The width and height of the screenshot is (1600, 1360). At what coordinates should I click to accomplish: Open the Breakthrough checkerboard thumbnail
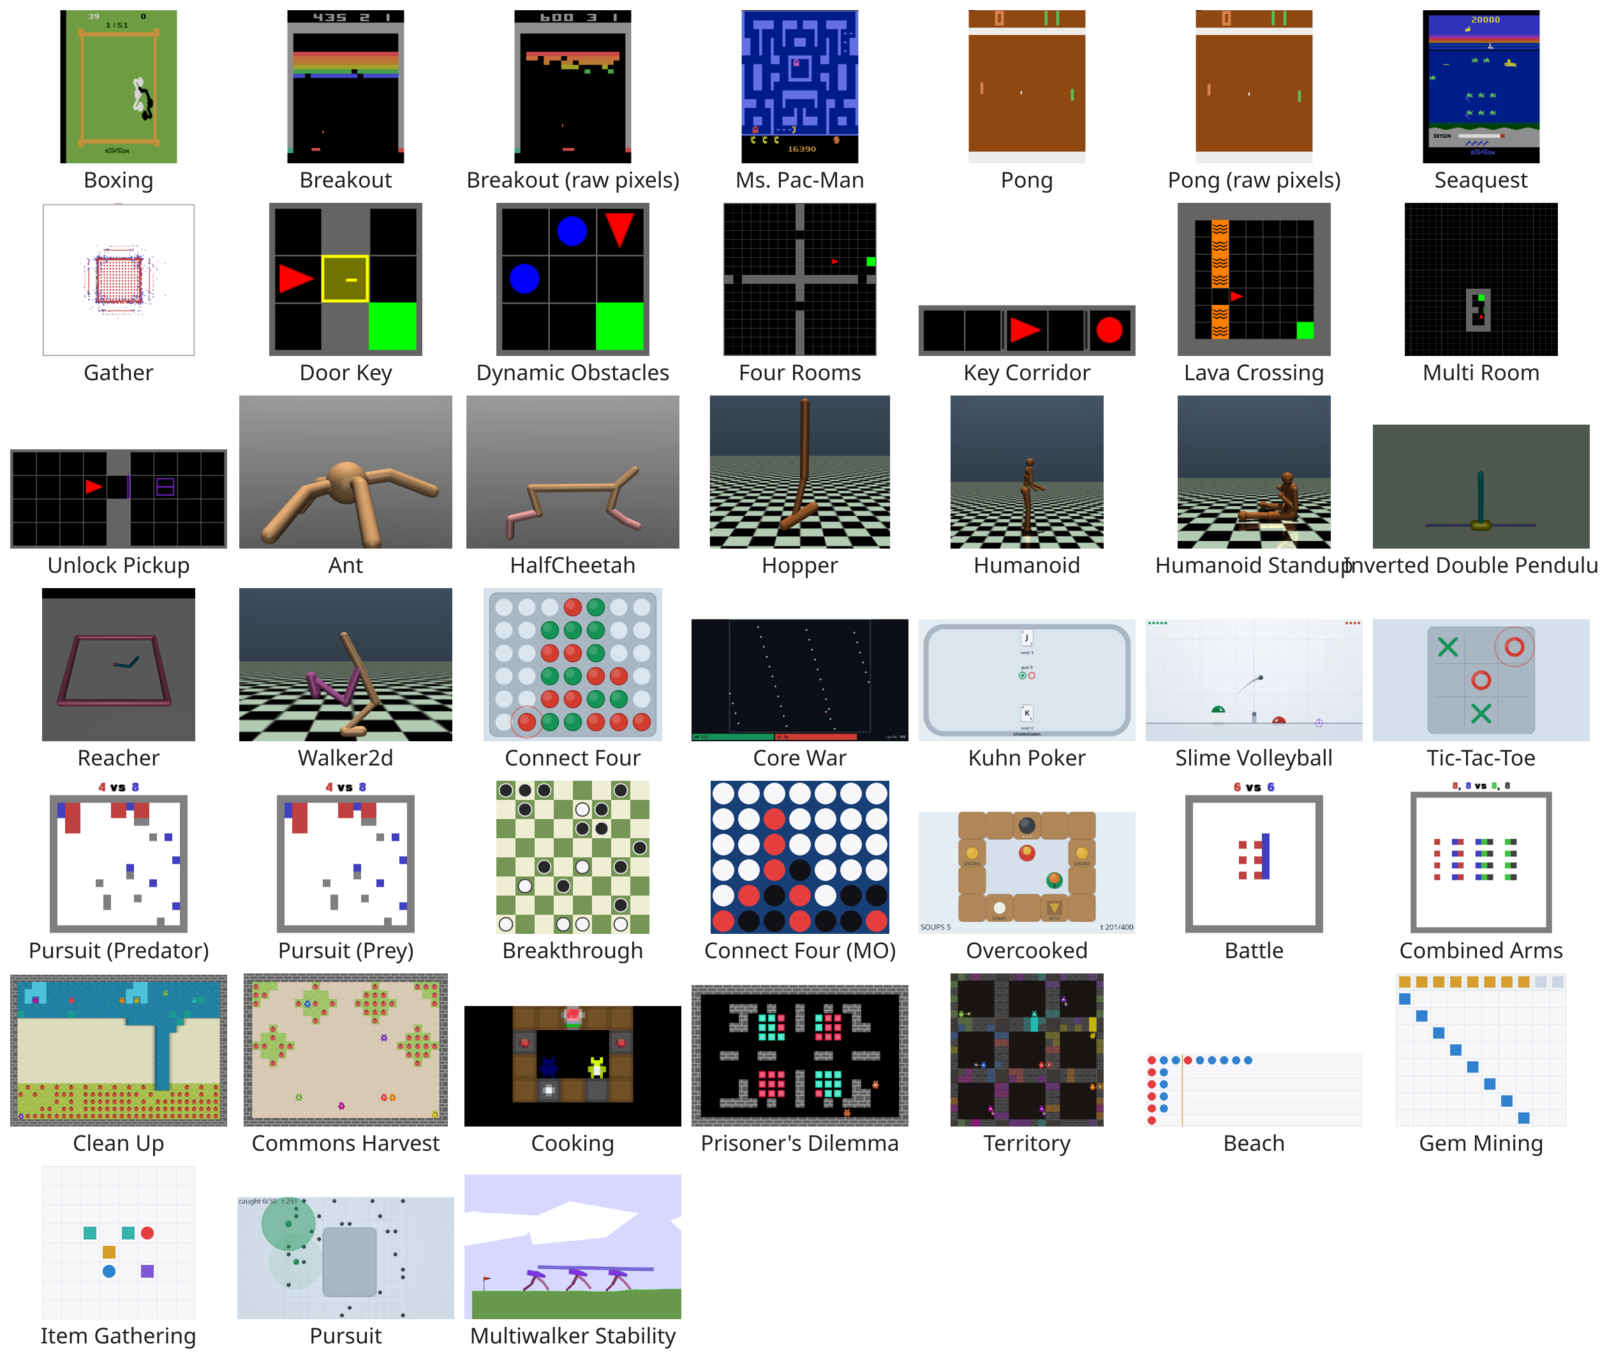[x=573, y=858]
